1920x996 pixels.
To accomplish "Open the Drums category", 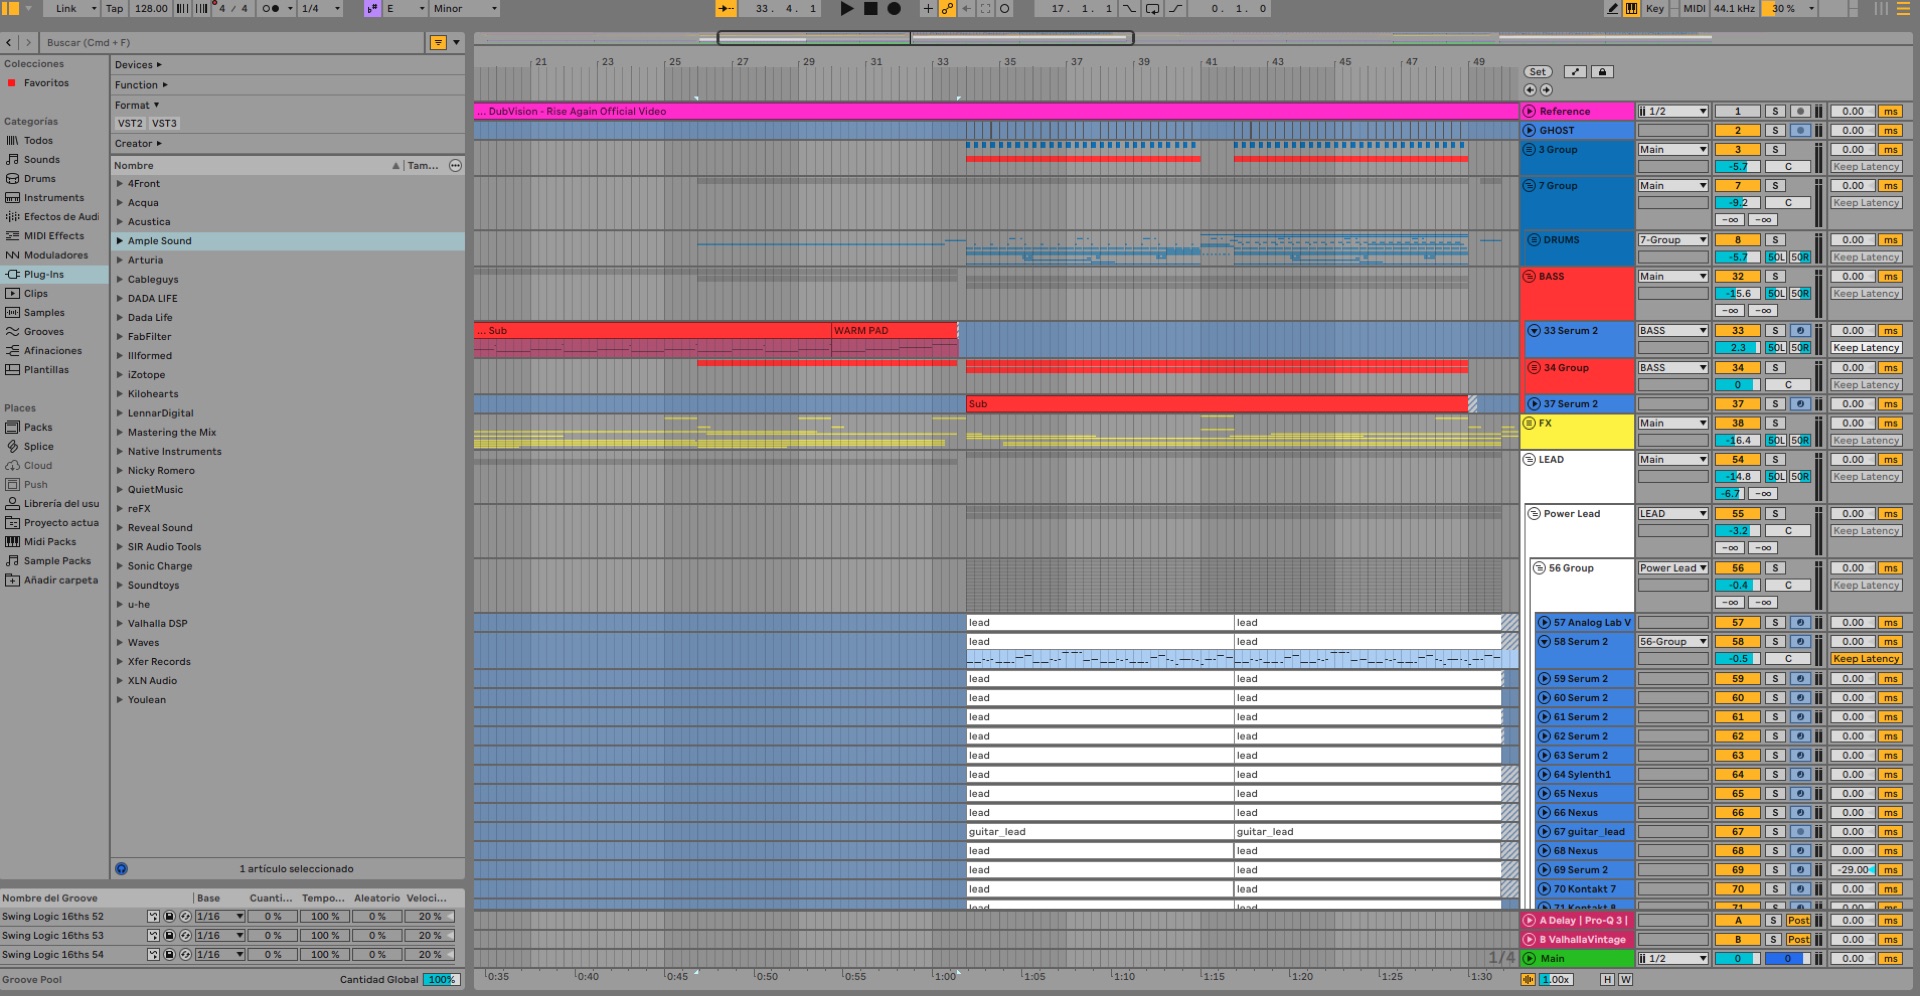I will [39, 179].
